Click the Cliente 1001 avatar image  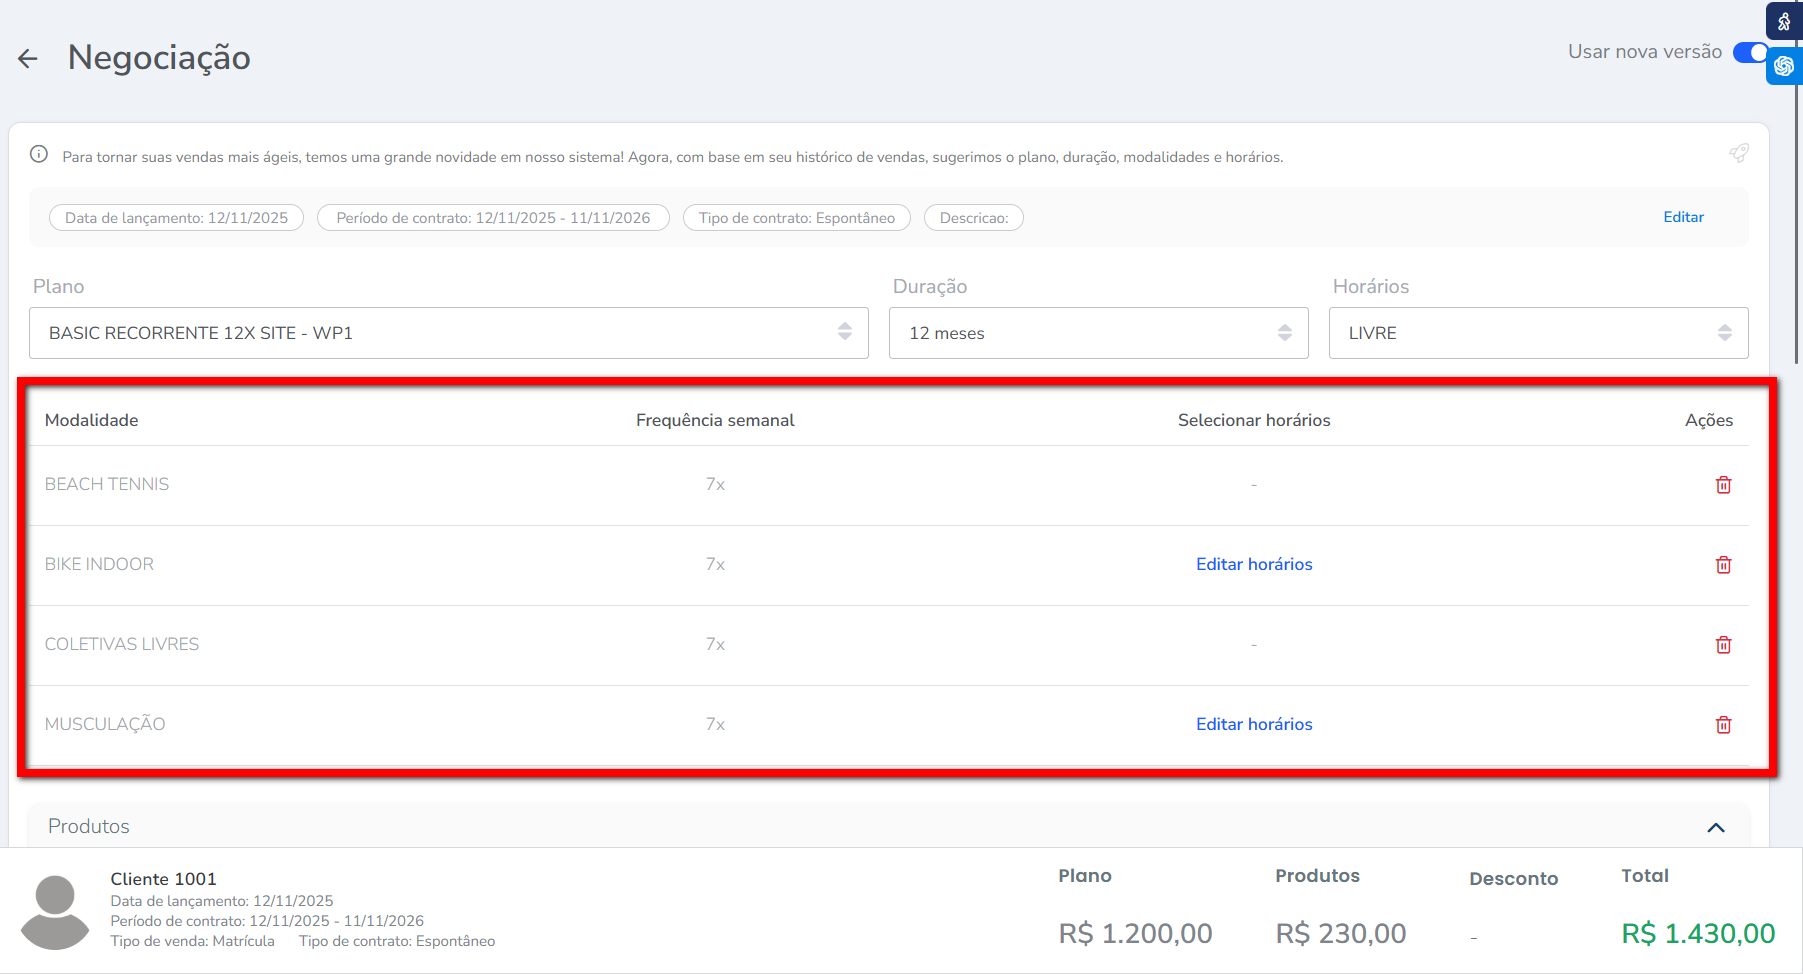pyautogui.click(x=55, y=912)
